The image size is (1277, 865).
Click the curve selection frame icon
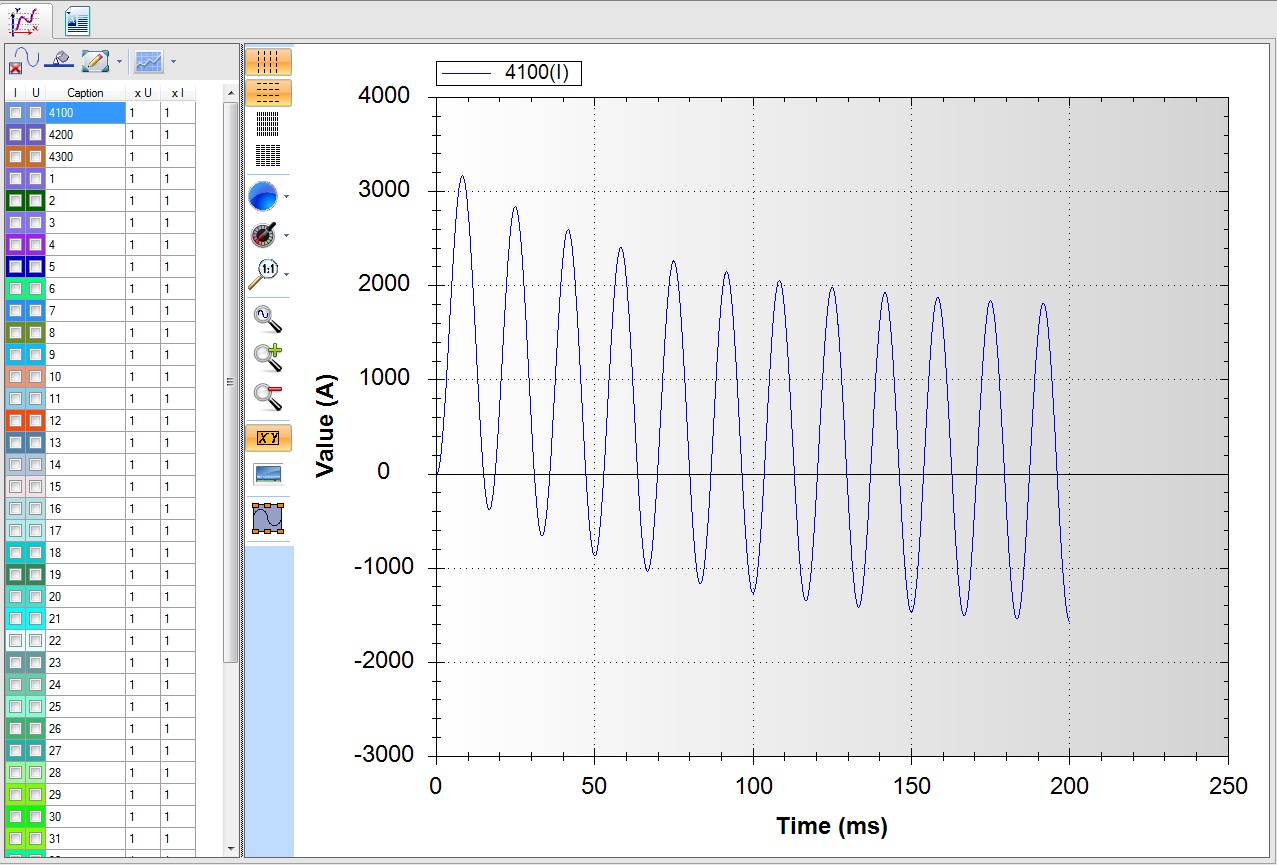click(268, 518)
